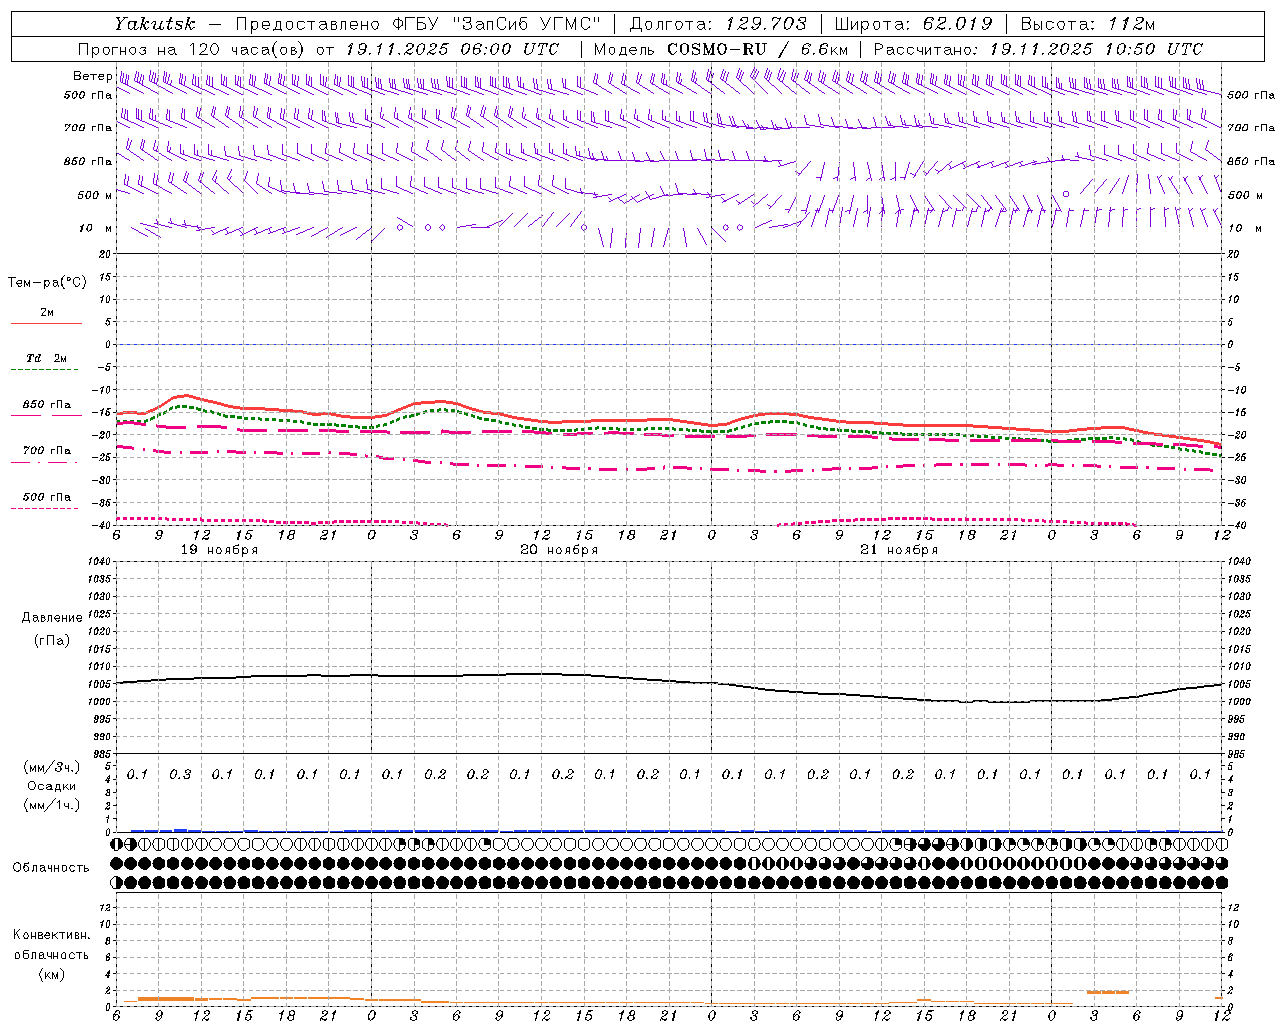The image size is (1280, 1024).
Task: Click 985 on the left pressure axis
Action: [x=101, y=754]
